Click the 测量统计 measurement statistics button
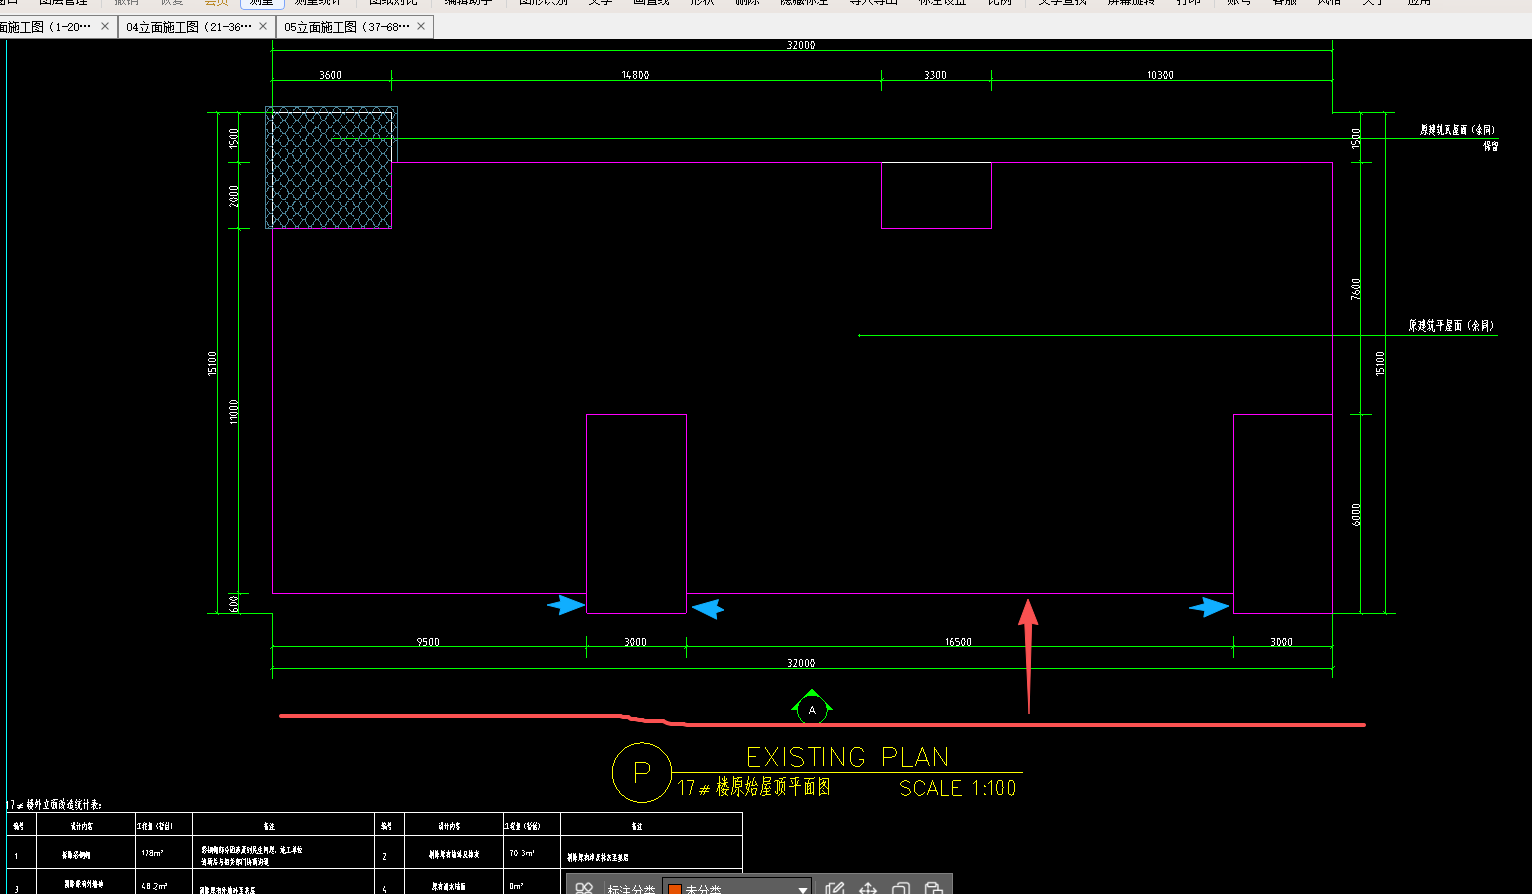Image resolution: width=1532 pixels, height=894 pixels. tap(317, 2)
